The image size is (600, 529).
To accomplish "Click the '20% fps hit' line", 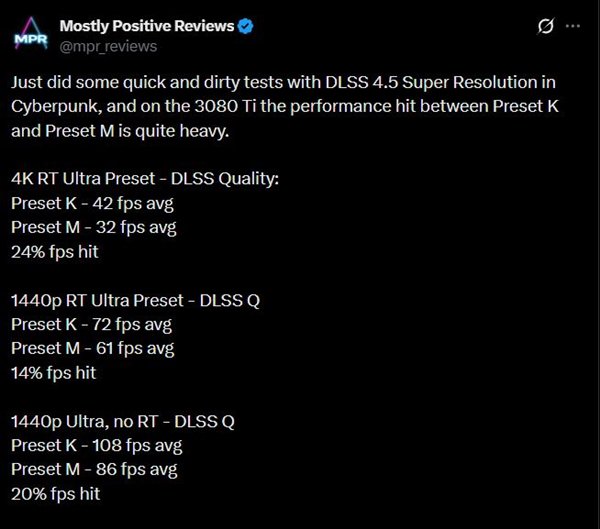I will [x=56, y=493].
